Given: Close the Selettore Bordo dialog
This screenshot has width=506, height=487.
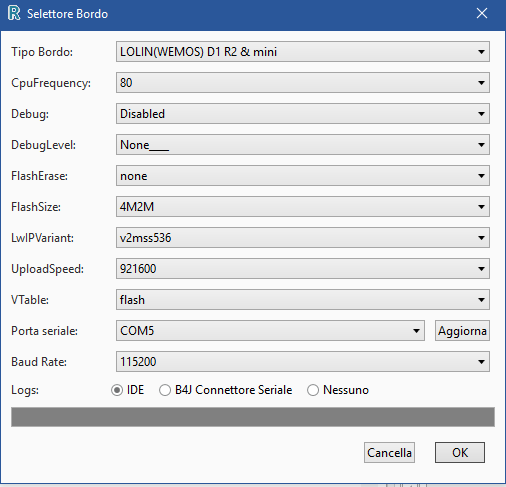Looking at the screenshot, I should [482, 13].
